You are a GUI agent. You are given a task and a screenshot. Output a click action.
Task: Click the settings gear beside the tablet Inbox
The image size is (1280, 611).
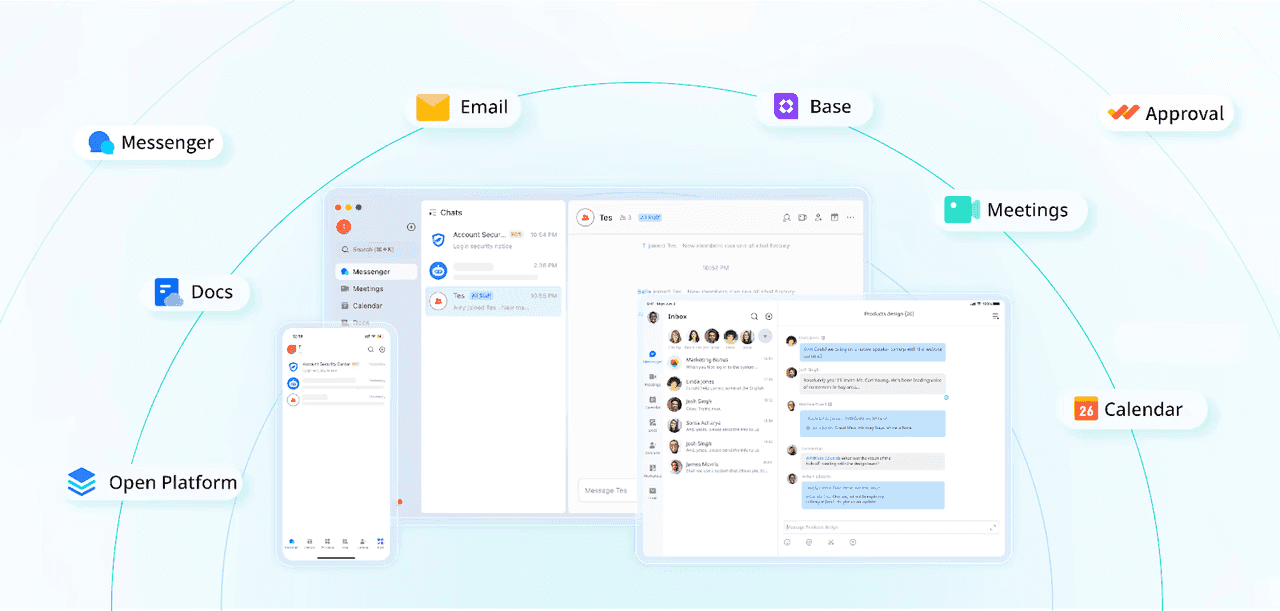[x=767, y=315]
